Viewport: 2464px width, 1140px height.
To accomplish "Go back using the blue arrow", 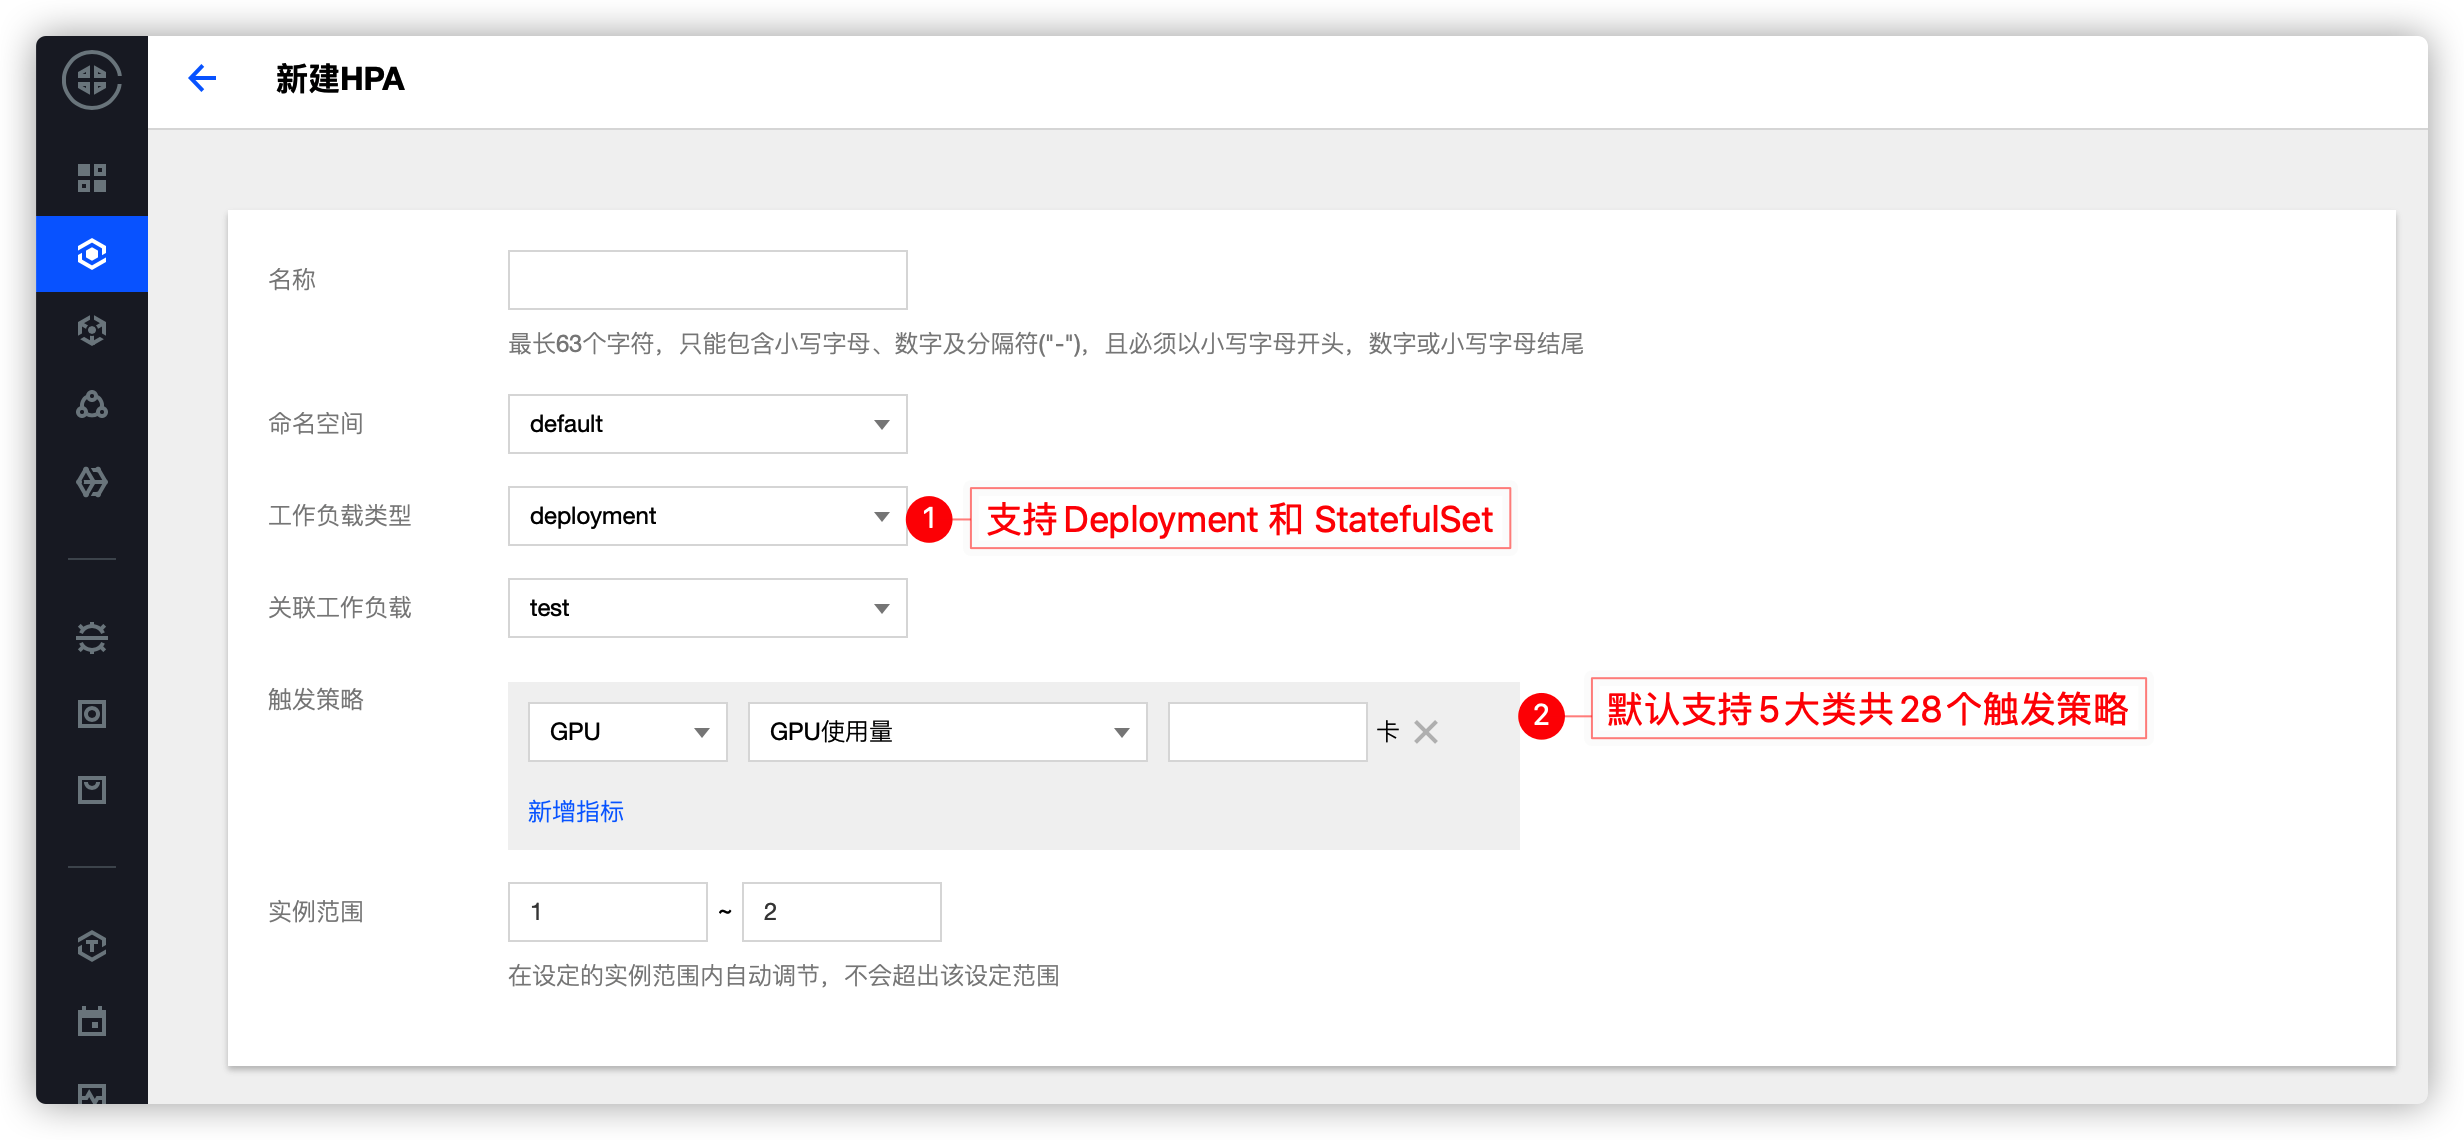I will point(202,78).
